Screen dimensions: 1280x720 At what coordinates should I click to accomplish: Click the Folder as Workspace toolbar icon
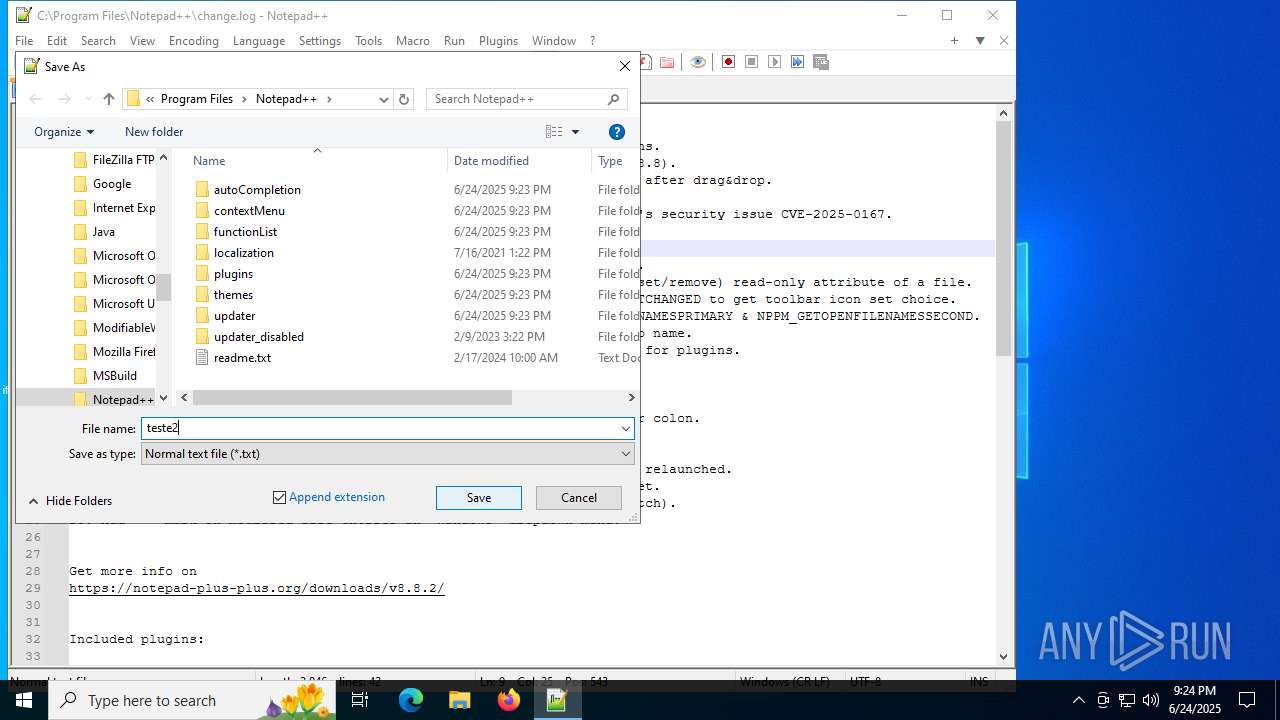pos(667,62)
